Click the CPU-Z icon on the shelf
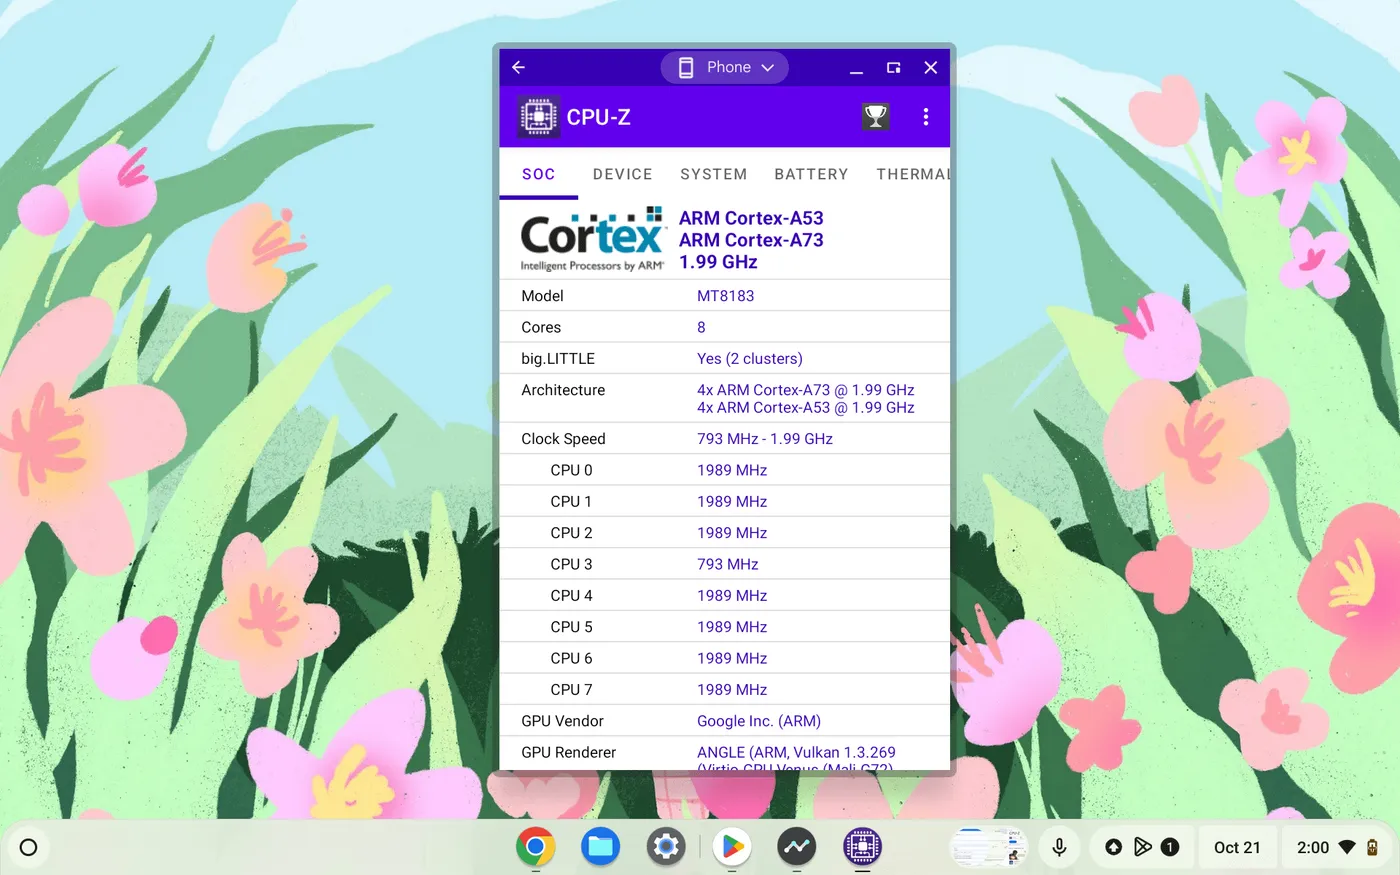 pyautogui.click(x=862, y=848)
